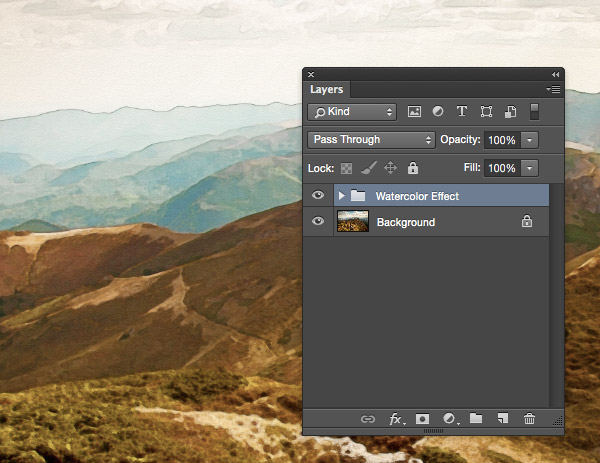Lock all padlock icon
Viewport: 600px width, 463px height.
coord(412,168)
